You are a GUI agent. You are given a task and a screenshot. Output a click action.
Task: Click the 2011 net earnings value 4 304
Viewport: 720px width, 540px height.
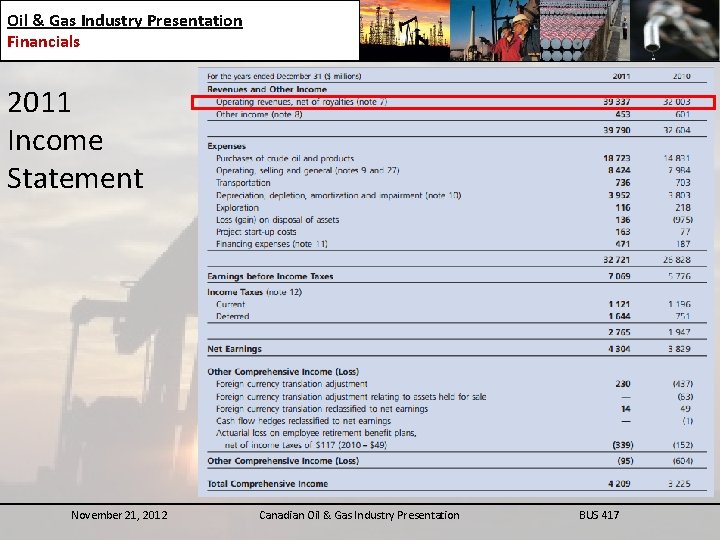point(619,349)
